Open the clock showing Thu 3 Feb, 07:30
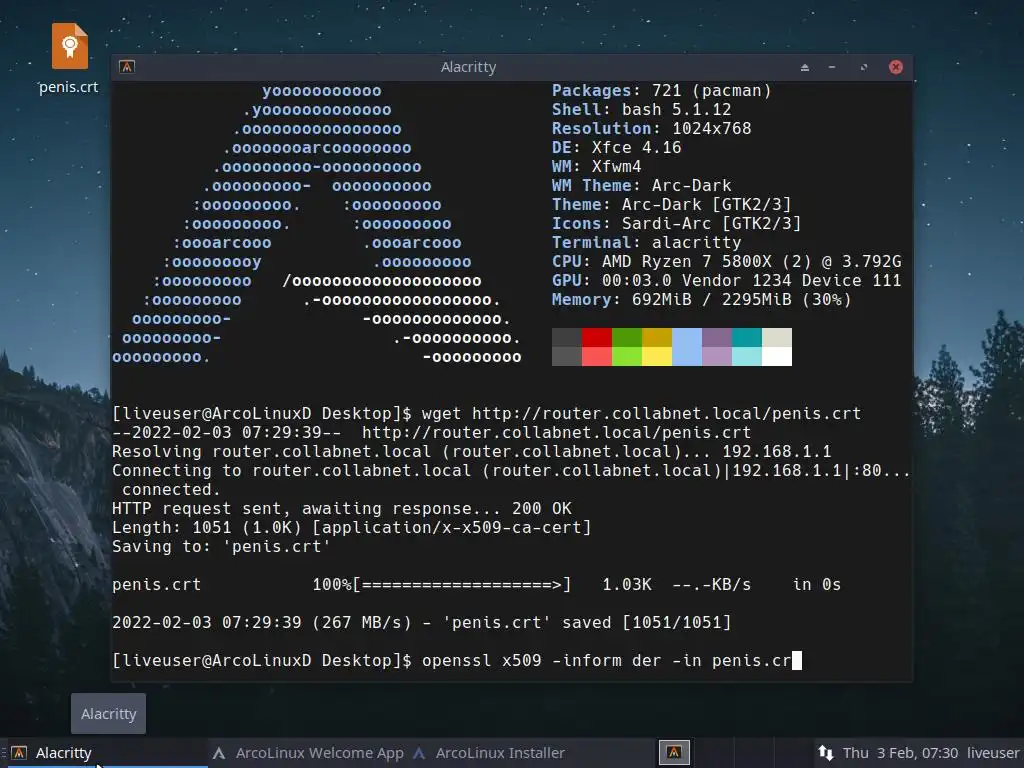 tap(900, 753)
